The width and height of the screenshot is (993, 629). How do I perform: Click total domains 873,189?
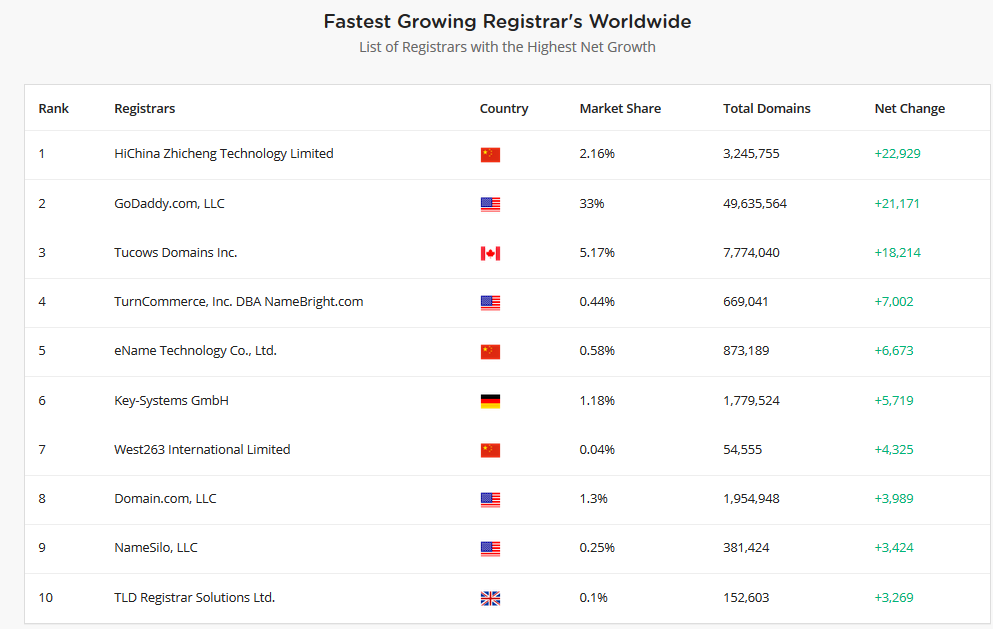[x=746, y=350]
